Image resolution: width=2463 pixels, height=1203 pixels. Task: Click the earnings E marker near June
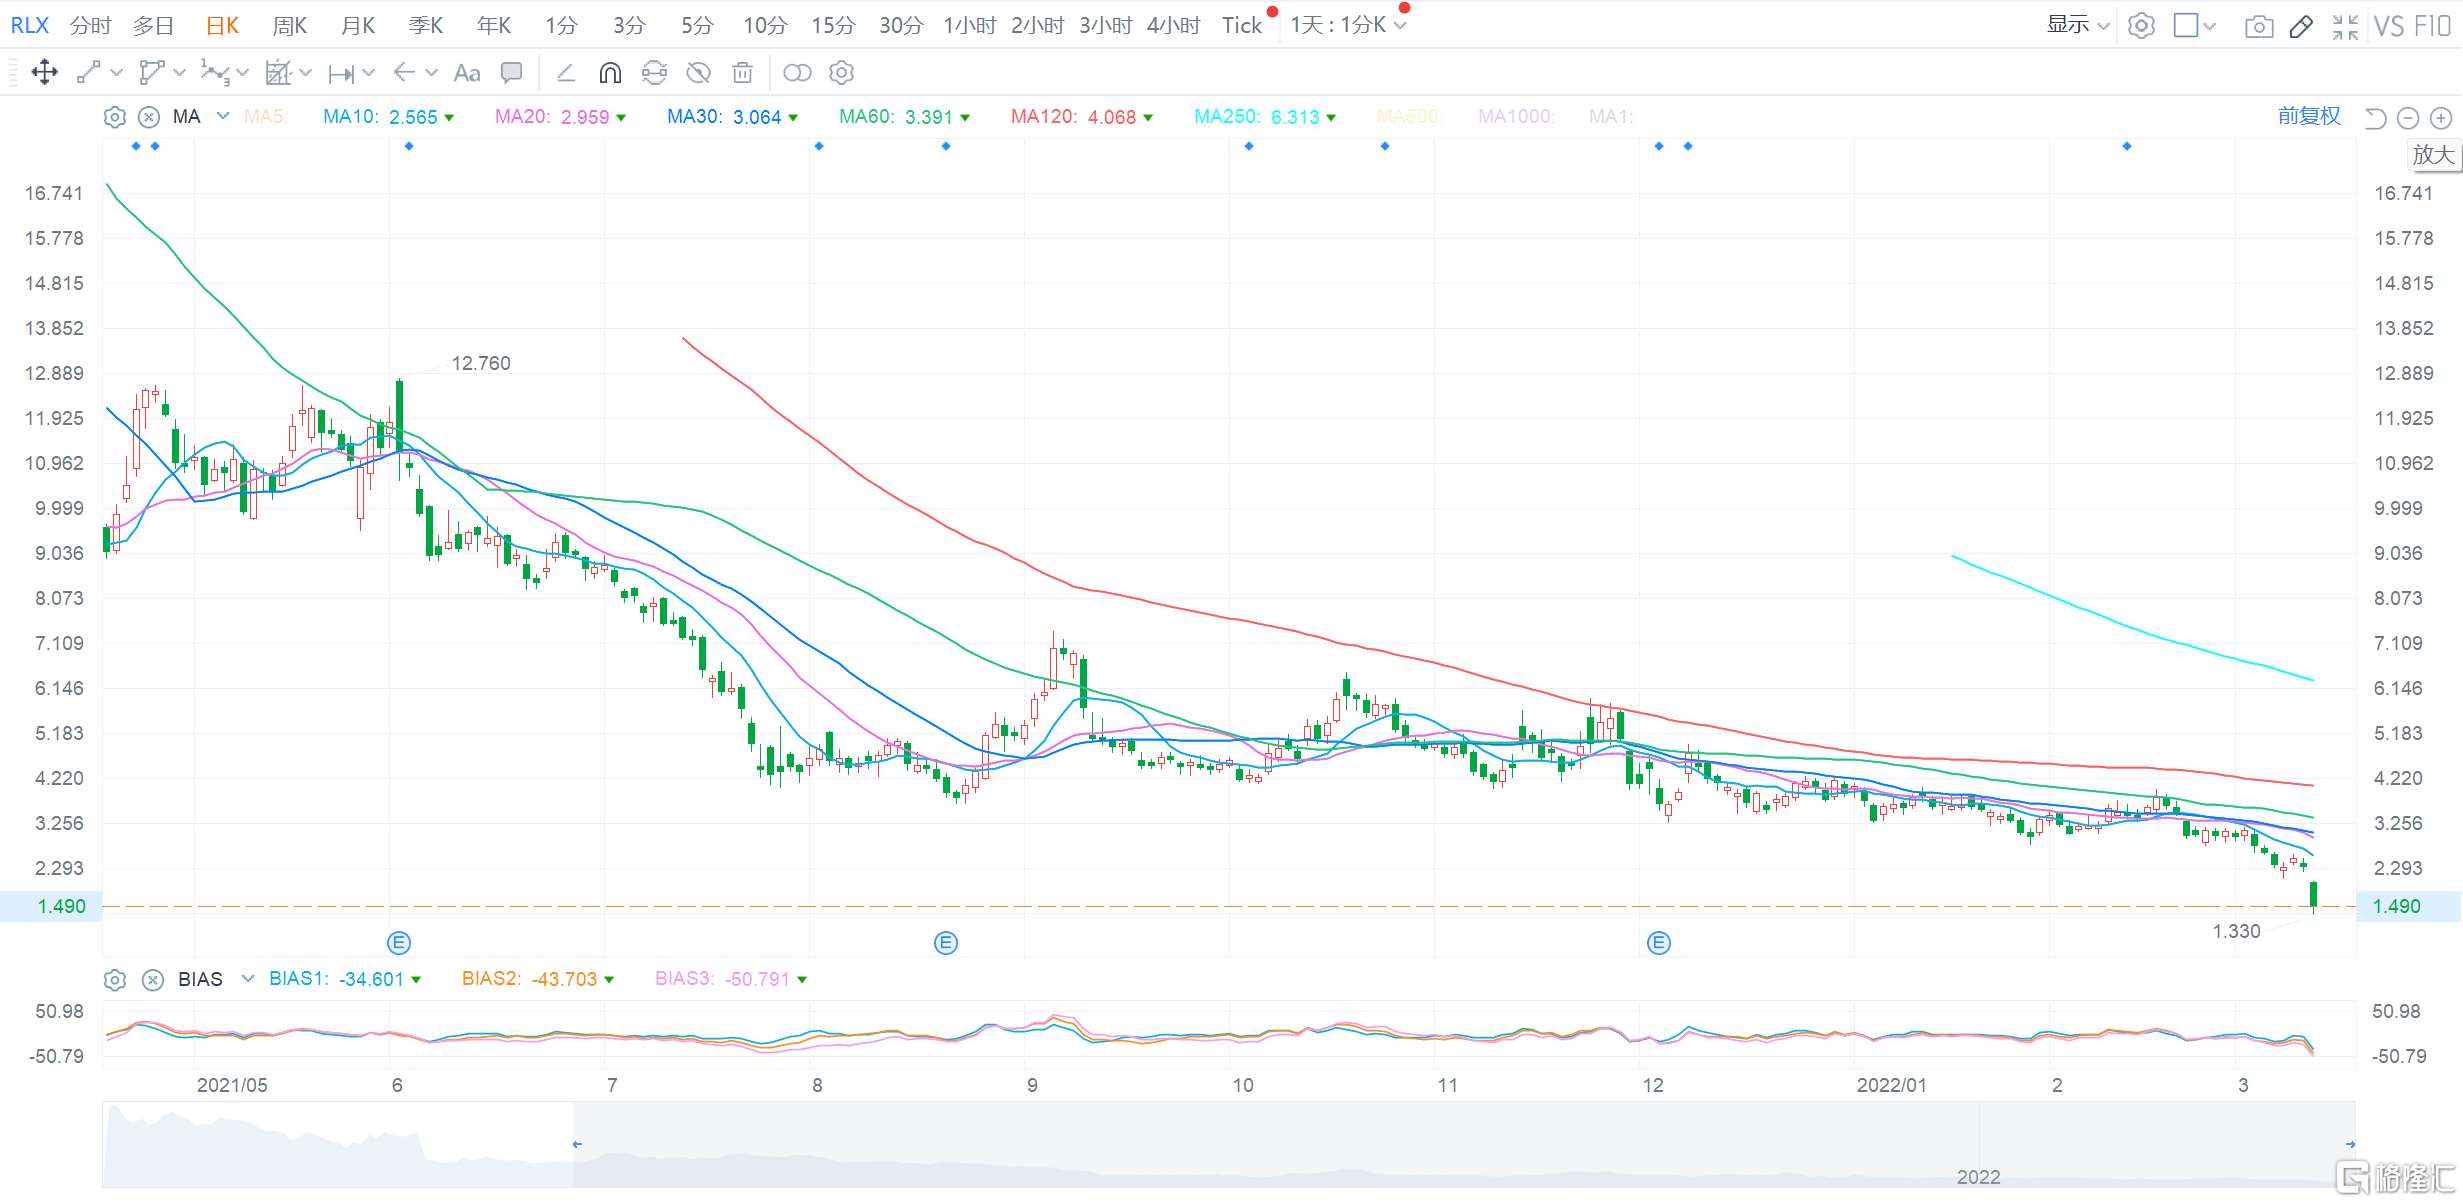tap(399, 942)
